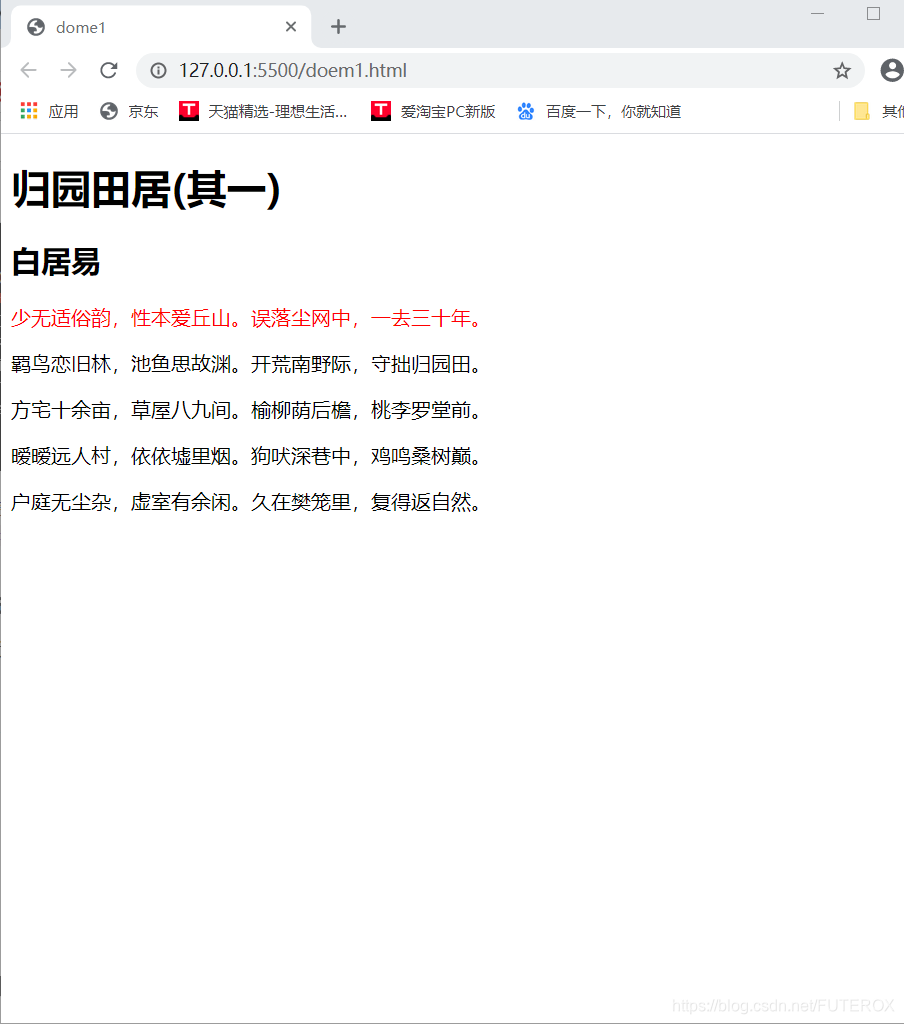Open the 京东 bookmark
Image resolution: width=904 pixels, height=1024 pixels.
click(x=130, y=111)
